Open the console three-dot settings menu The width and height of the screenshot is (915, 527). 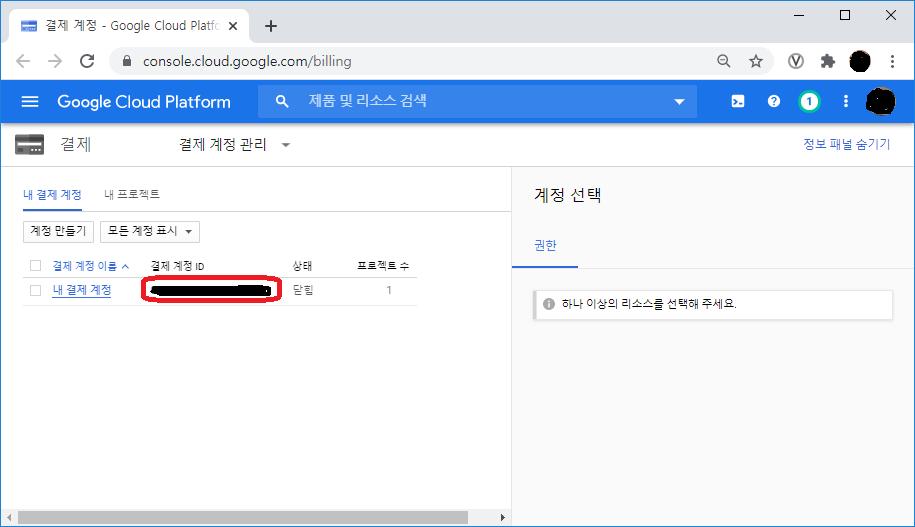click(x=846, y=102)
